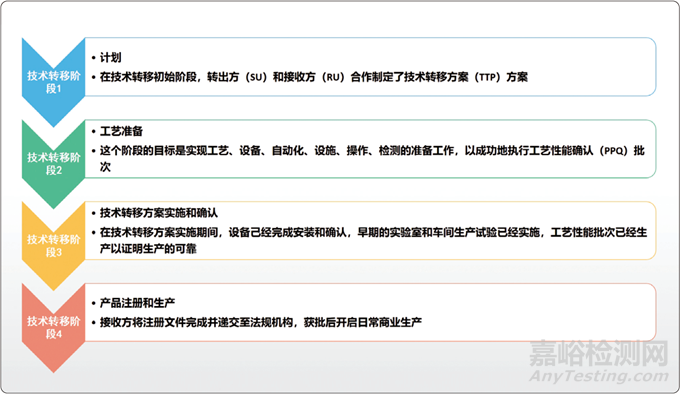Select the 工艺准备 bullet heading
680x394 pixels.
click(x=121, y=131)
